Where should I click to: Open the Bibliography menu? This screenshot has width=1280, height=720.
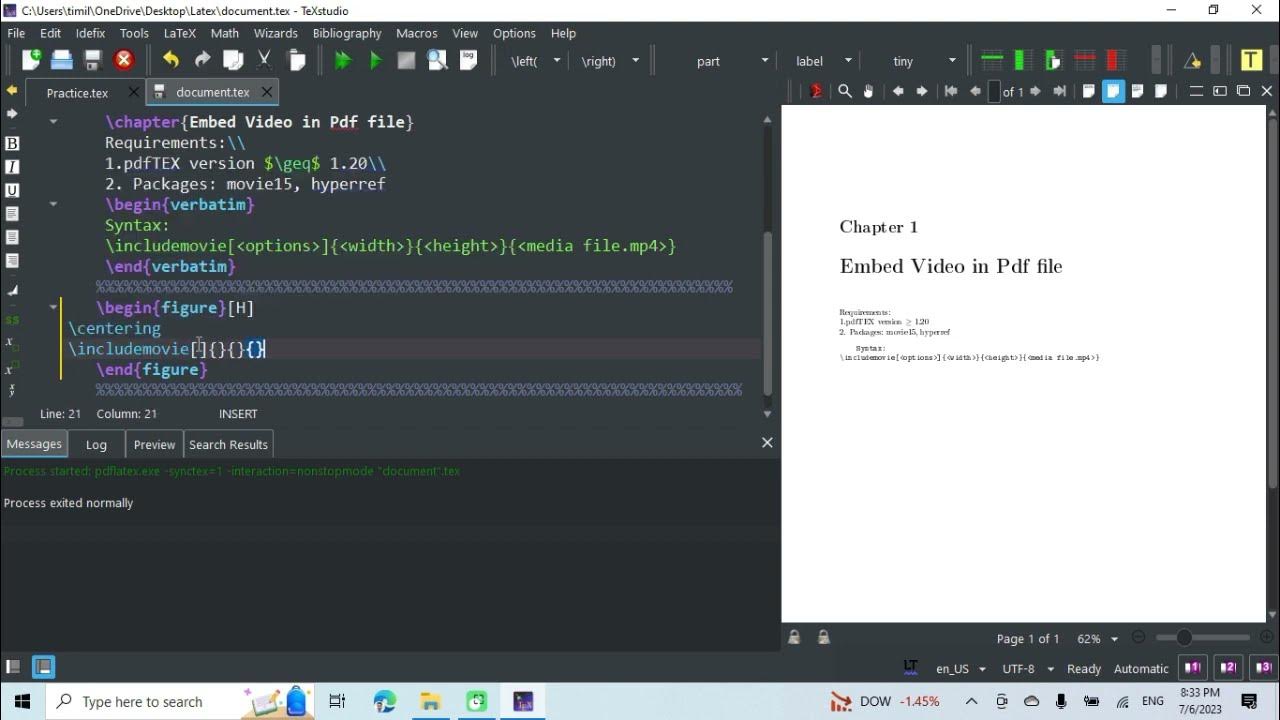tap(347, 33)
